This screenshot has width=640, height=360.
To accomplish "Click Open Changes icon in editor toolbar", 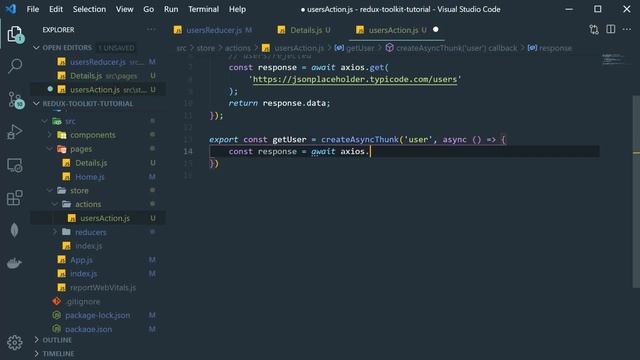I will coord(594,29).
